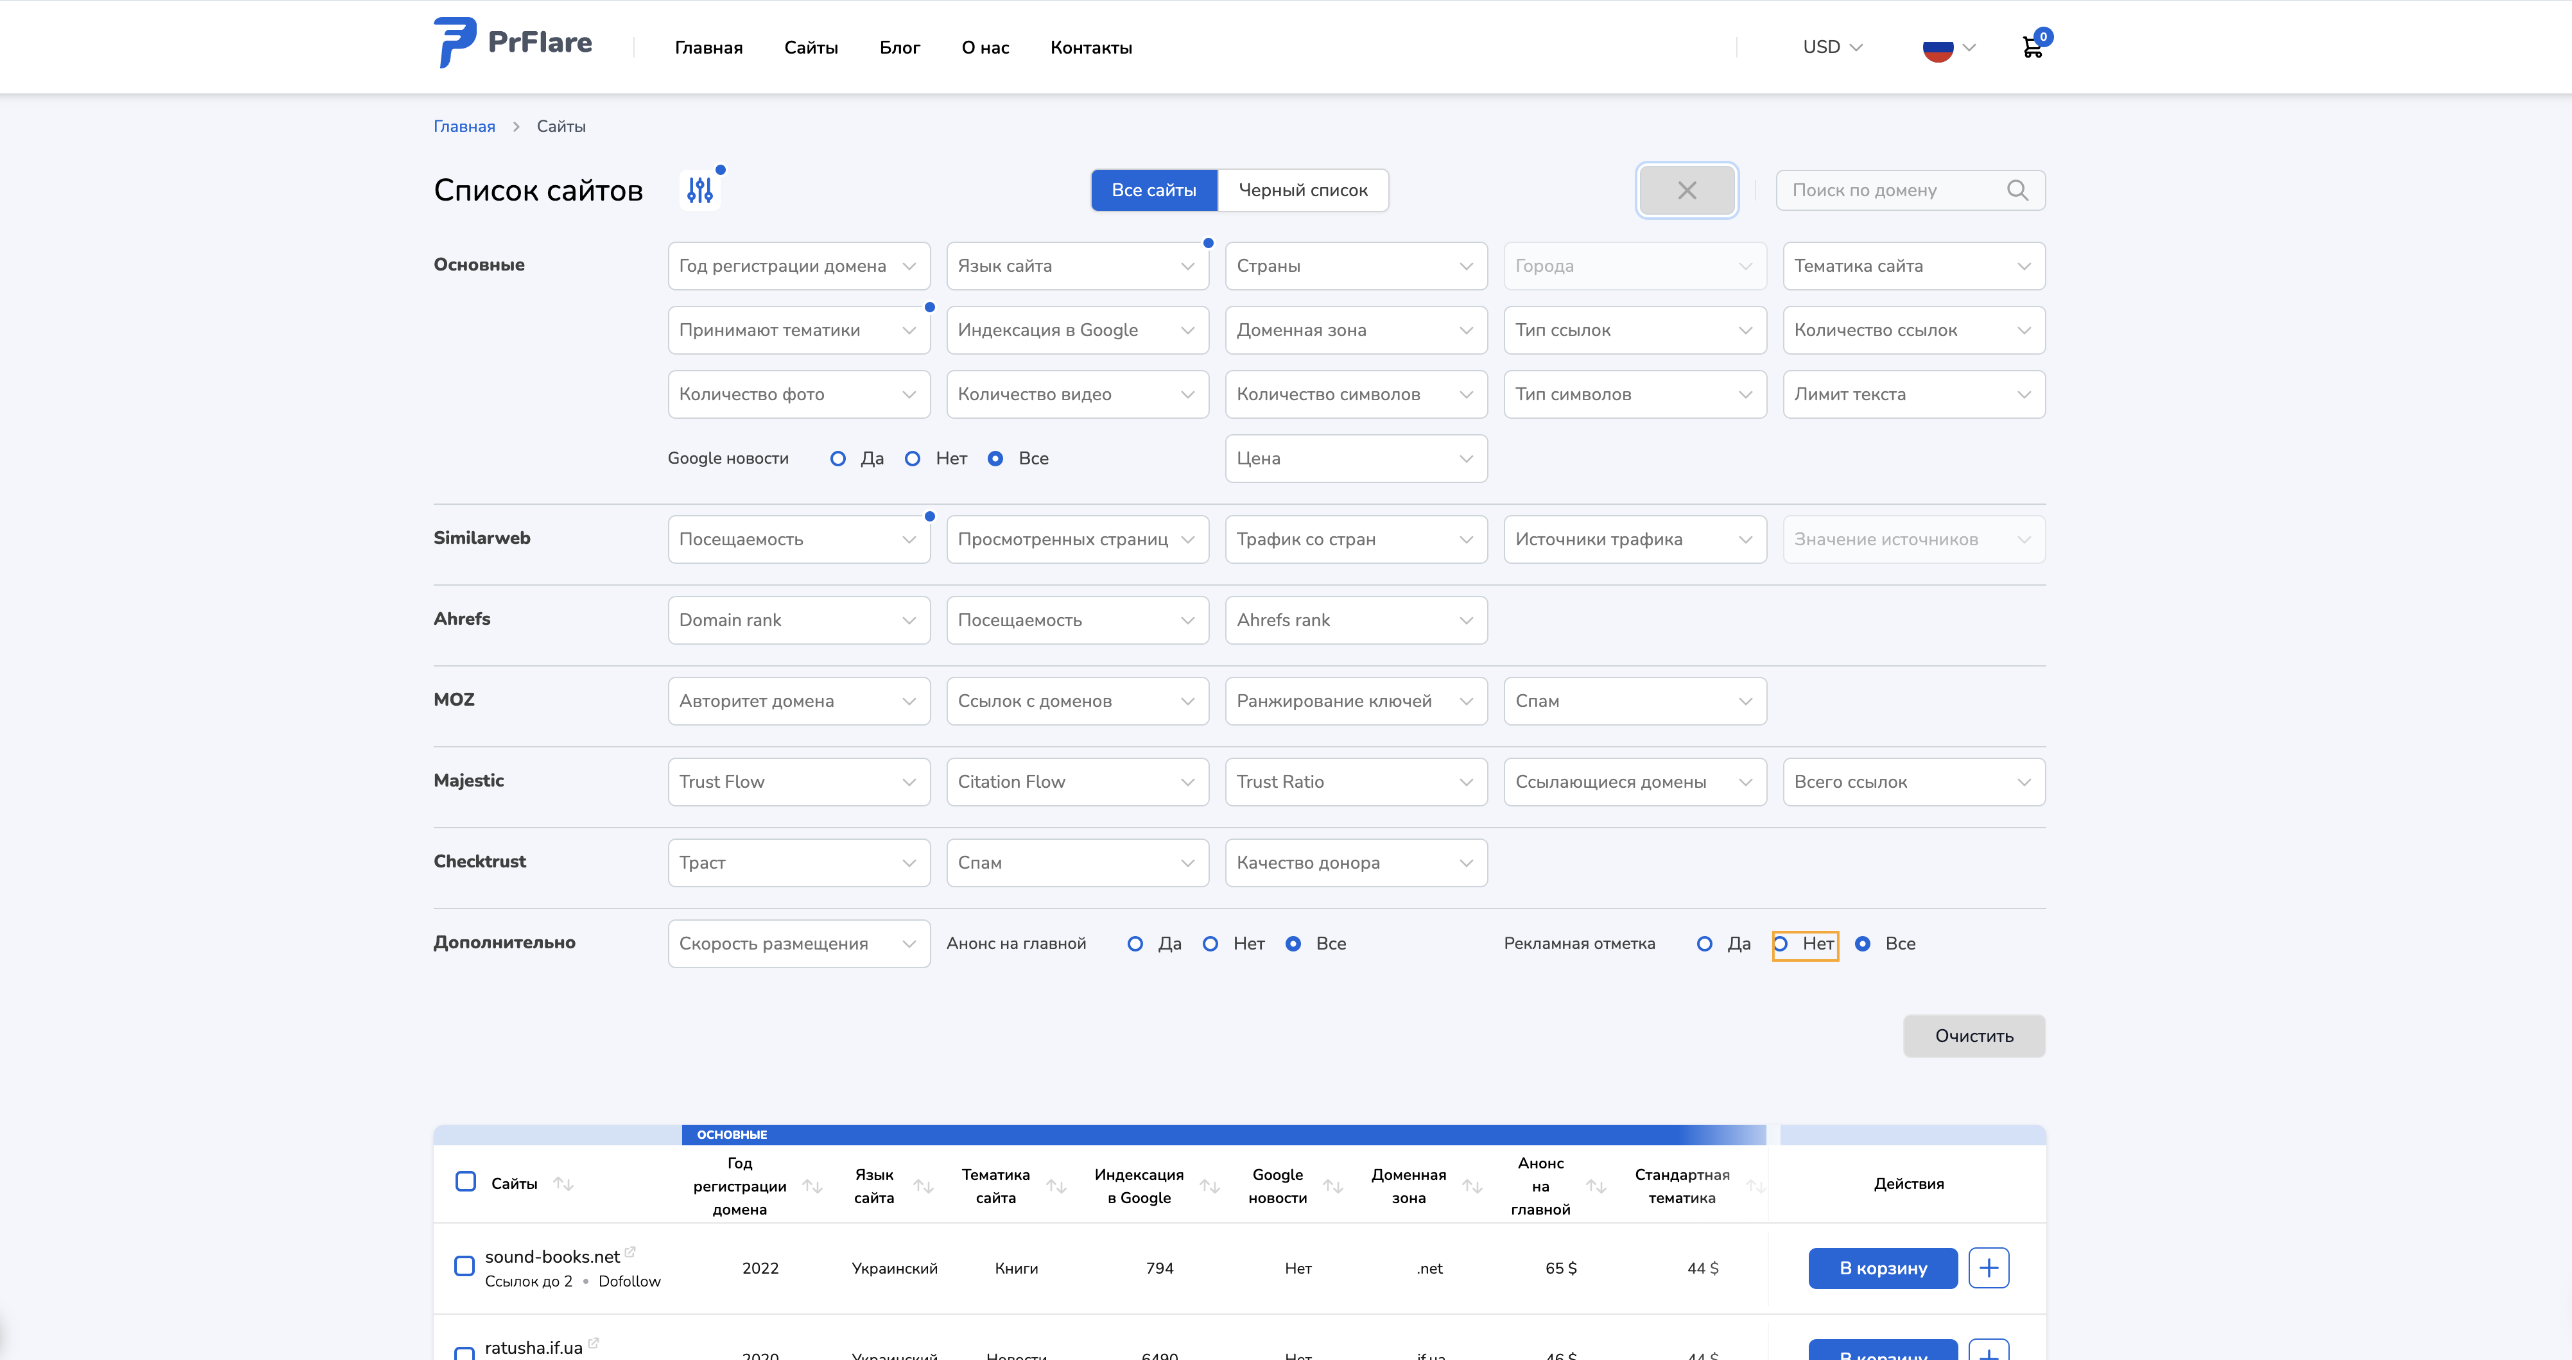Open Блог in top navigation

(900, 47)
